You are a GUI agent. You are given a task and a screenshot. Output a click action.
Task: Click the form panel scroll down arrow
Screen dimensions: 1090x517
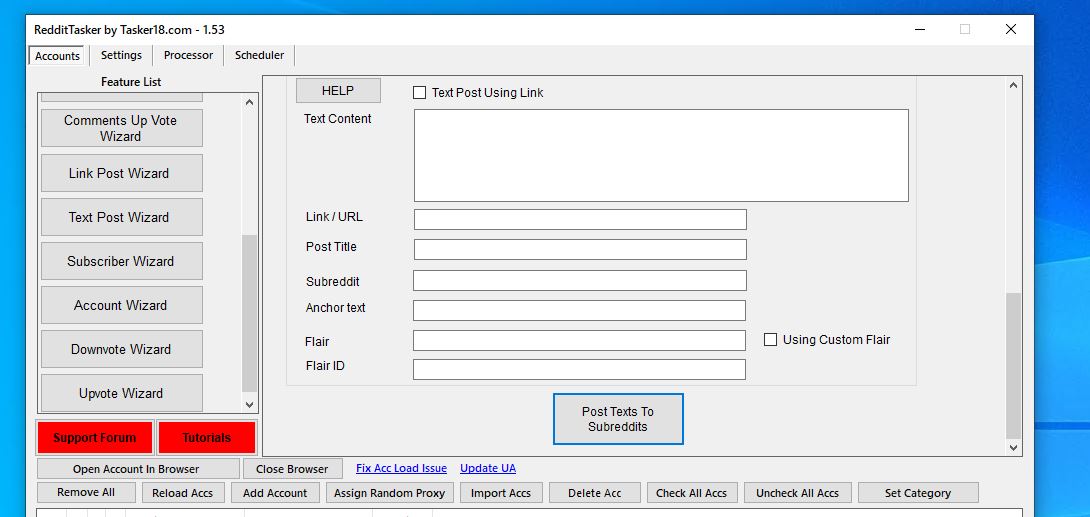1014,448
